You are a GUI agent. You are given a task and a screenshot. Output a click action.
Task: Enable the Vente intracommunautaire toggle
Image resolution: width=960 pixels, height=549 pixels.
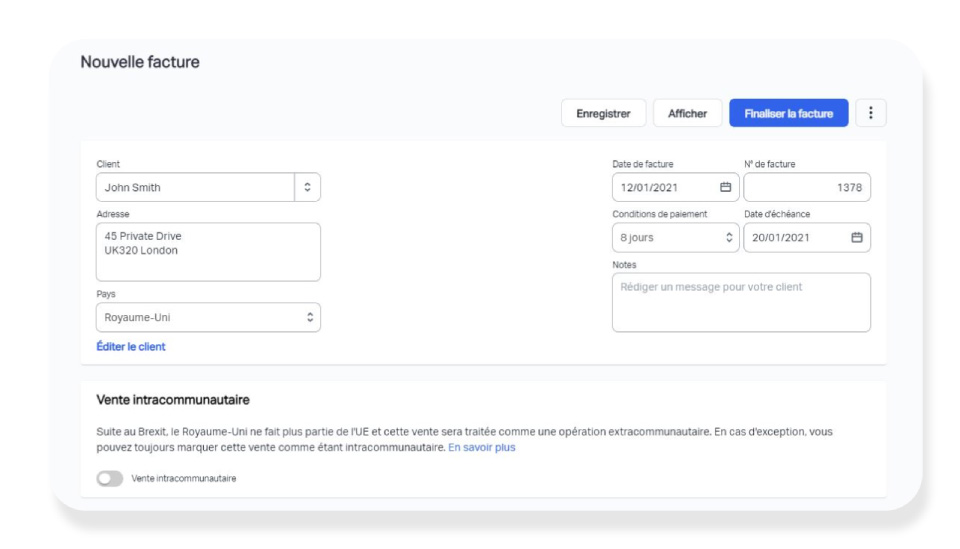(x=110, y=478)
